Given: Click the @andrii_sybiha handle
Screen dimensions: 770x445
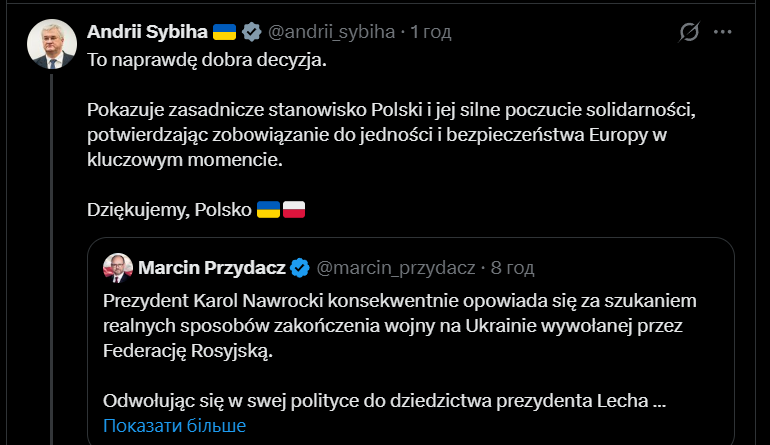Looking at the screenshot, I should 331,32.
